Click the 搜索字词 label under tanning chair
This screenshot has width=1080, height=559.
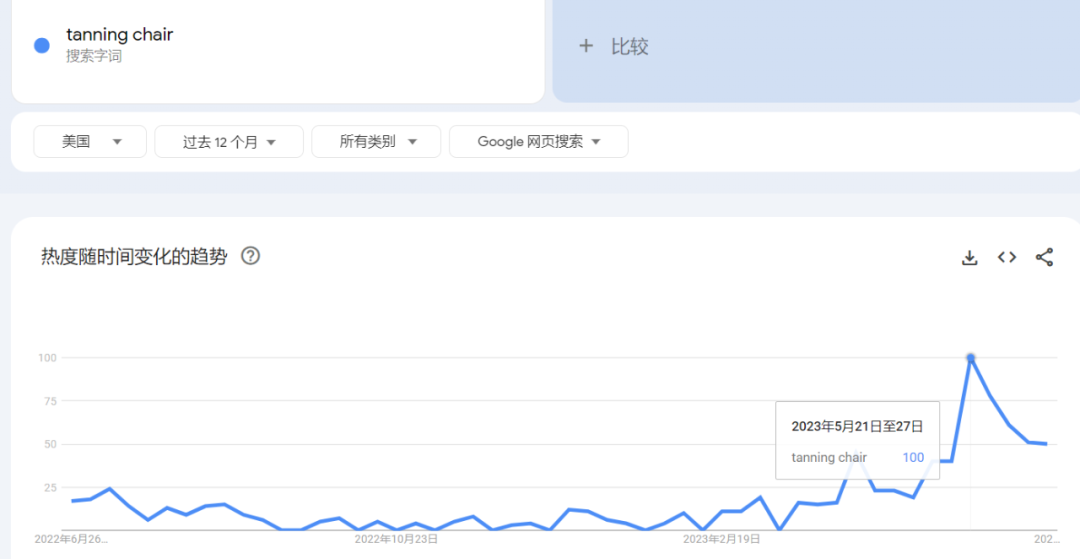pyautogui.click(x=94, y=57)
